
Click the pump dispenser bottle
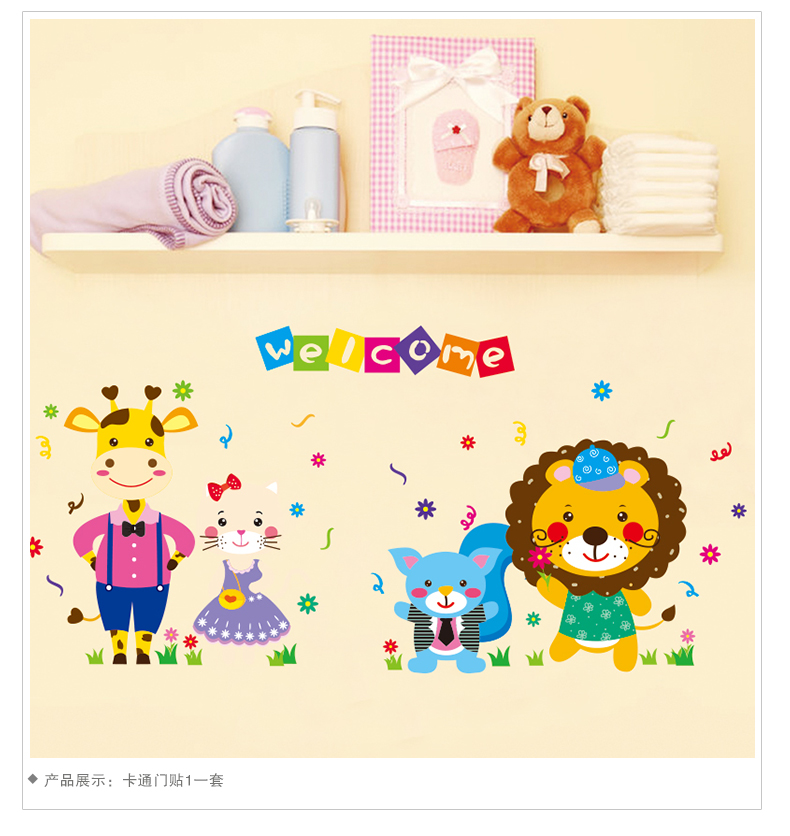pos(315,161)
